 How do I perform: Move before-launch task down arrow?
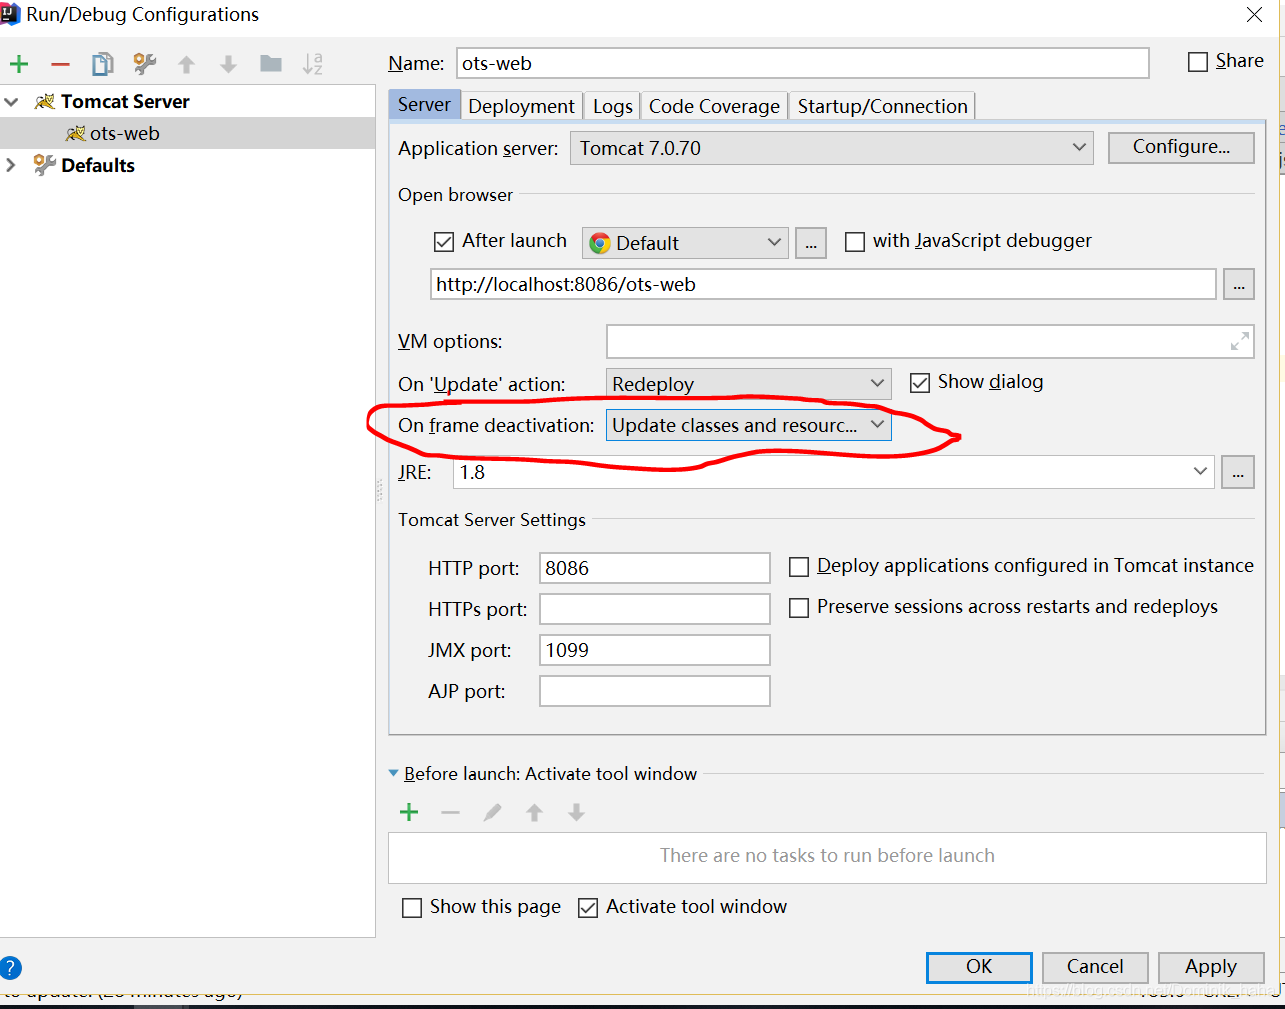[x=576, y=812]
